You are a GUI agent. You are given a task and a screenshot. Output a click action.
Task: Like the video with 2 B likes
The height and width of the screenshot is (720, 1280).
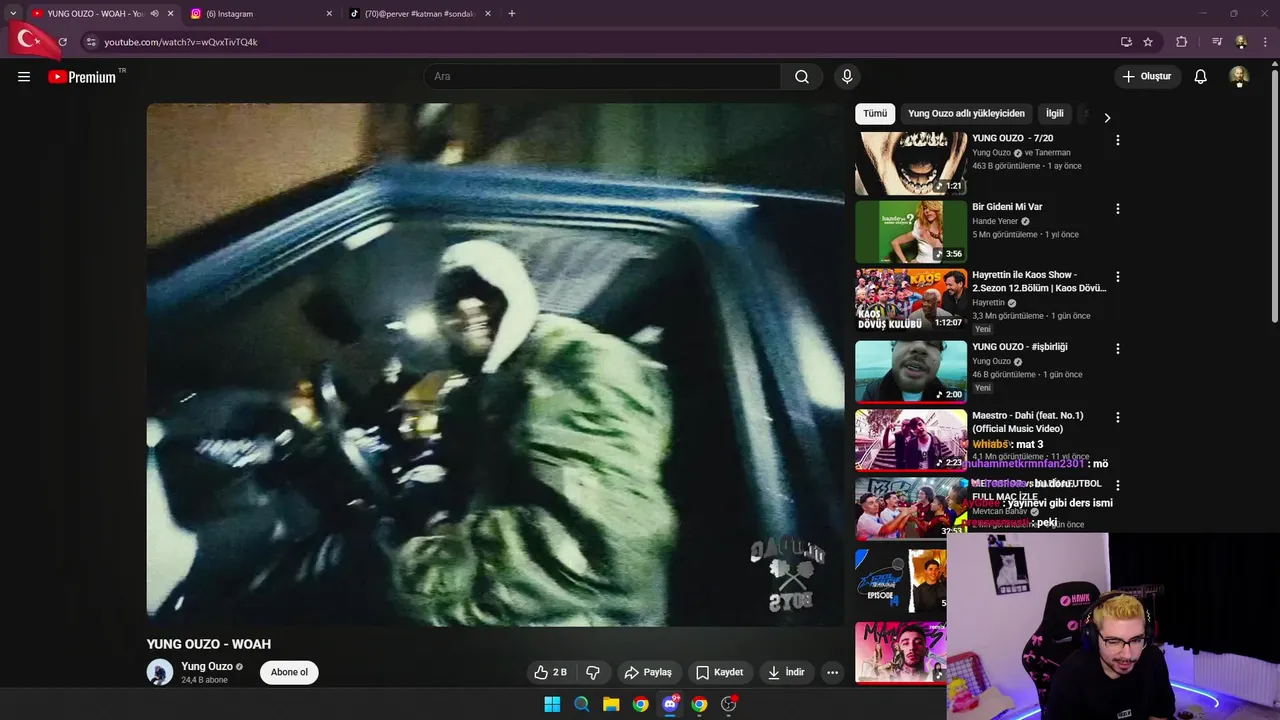pyautogui.click(x=550, y=672)
